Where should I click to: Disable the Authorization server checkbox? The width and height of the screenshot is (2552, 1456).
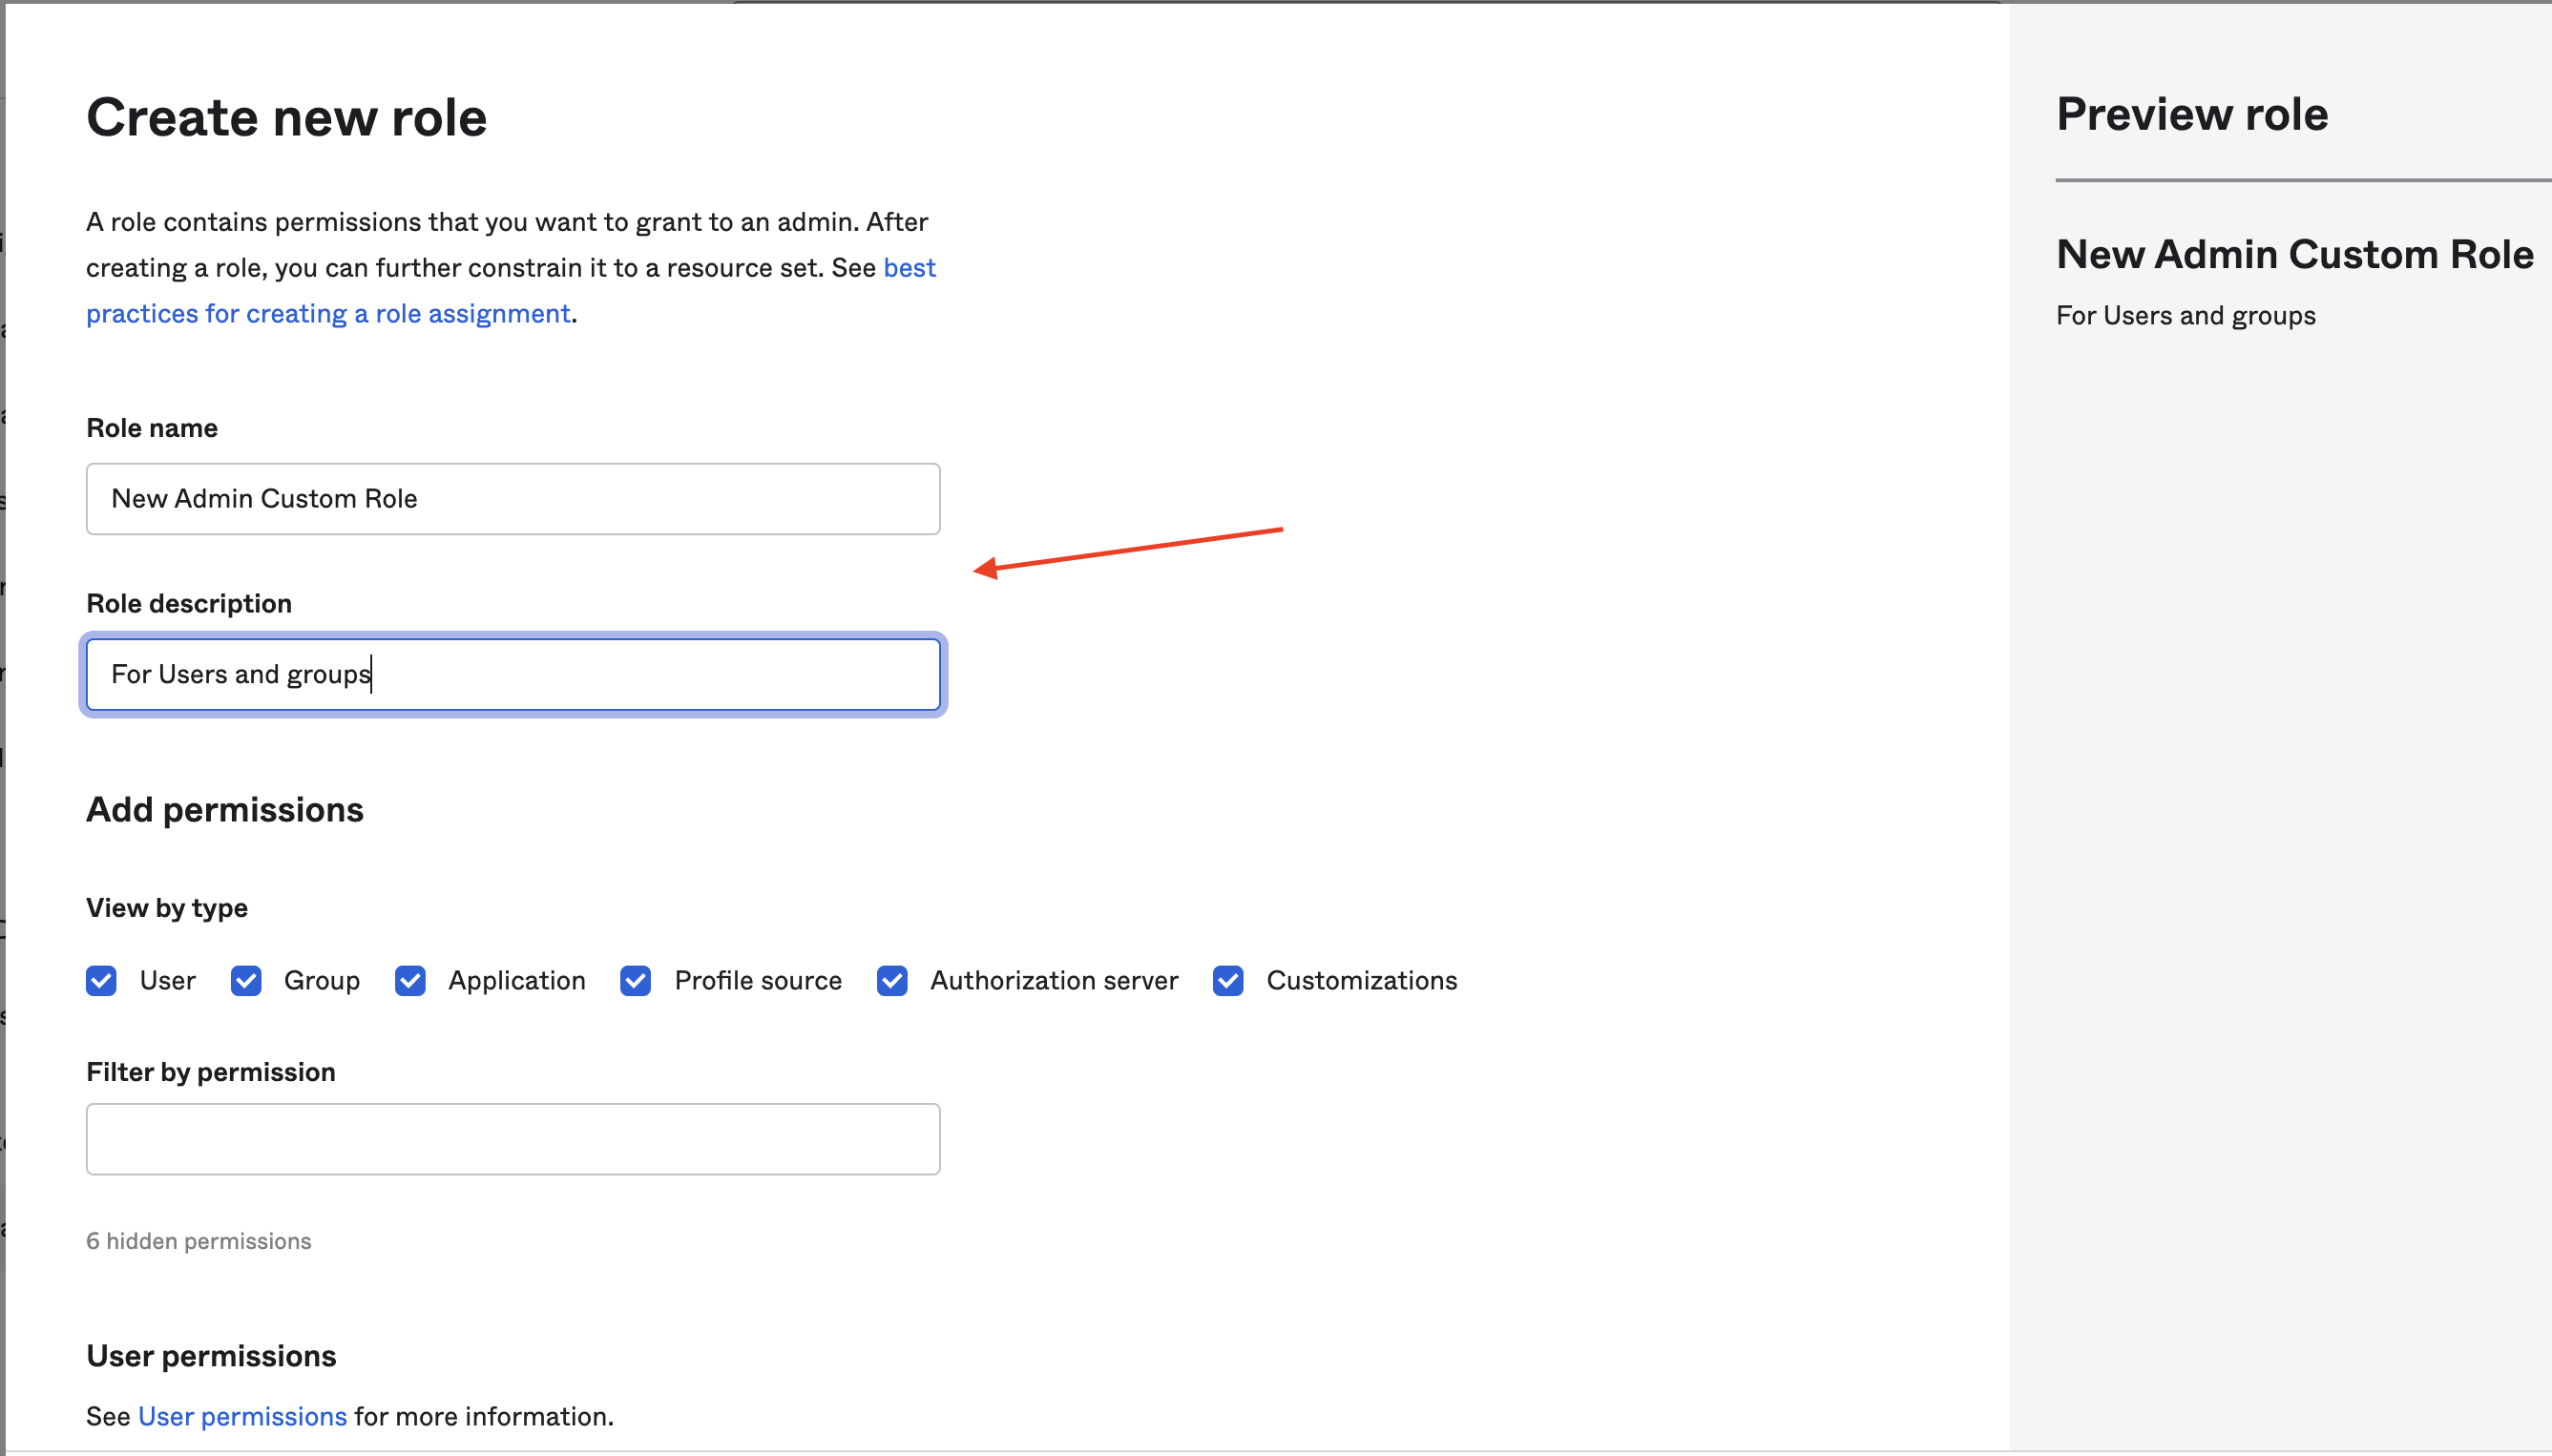pos(893,981)
